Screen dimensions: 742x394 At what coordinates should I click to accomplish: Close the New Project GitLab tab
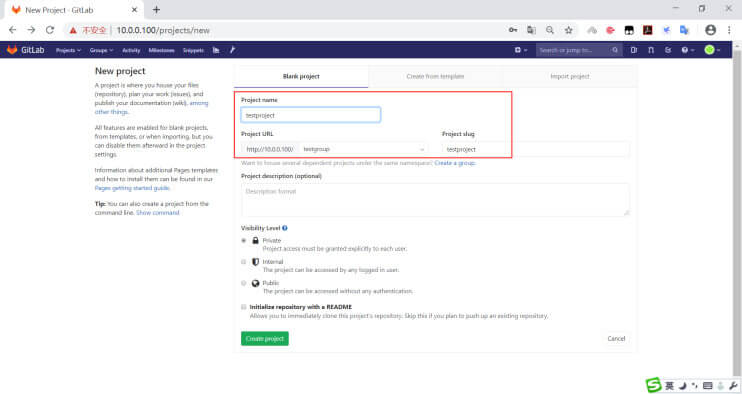pos(134,9)
